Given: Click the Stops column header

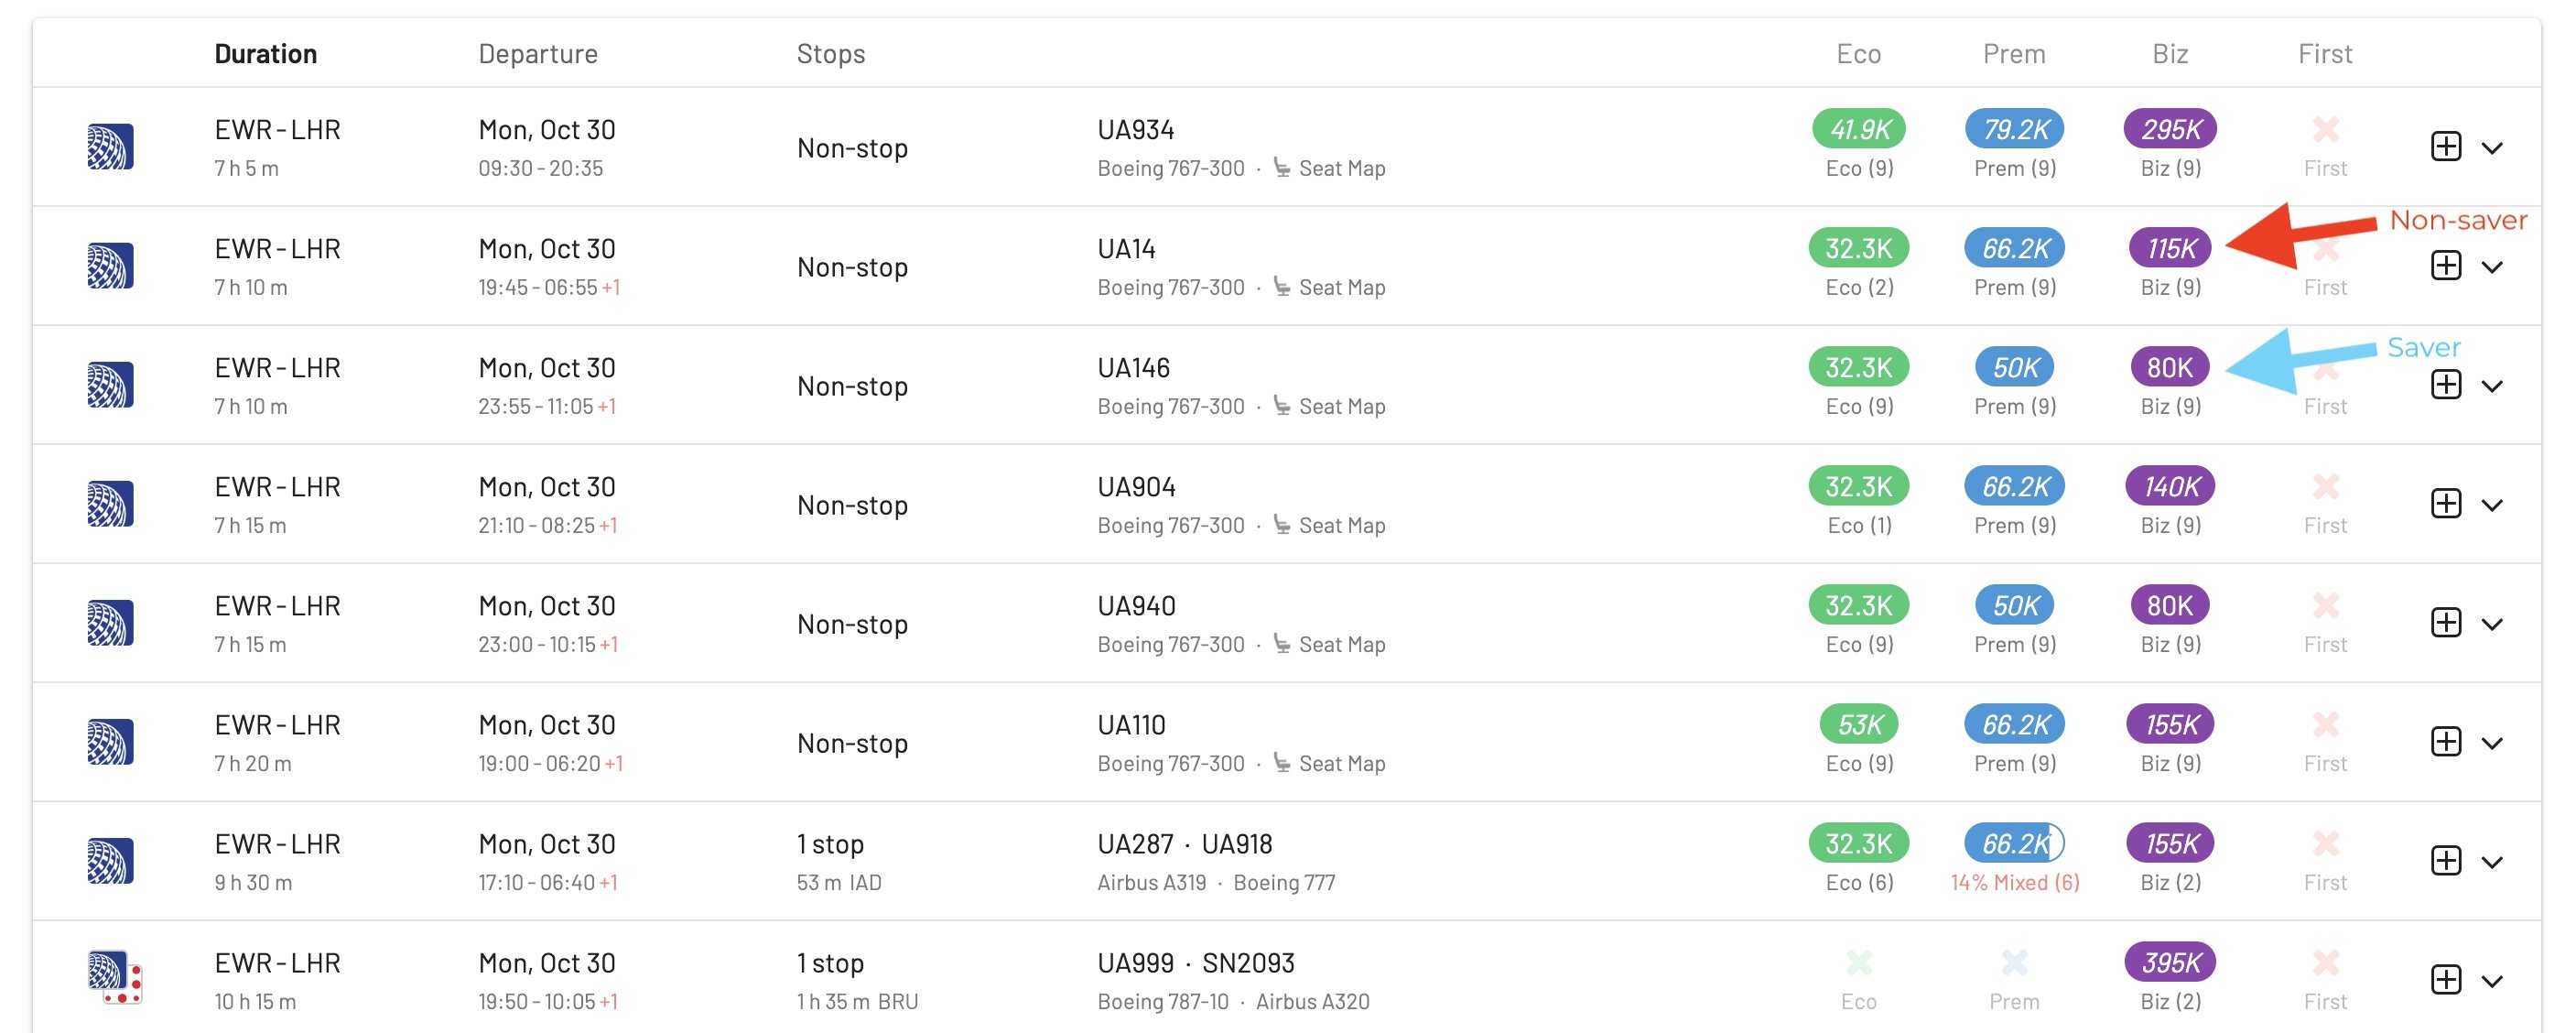Looking at the screenshot, I should coord(831,54).
